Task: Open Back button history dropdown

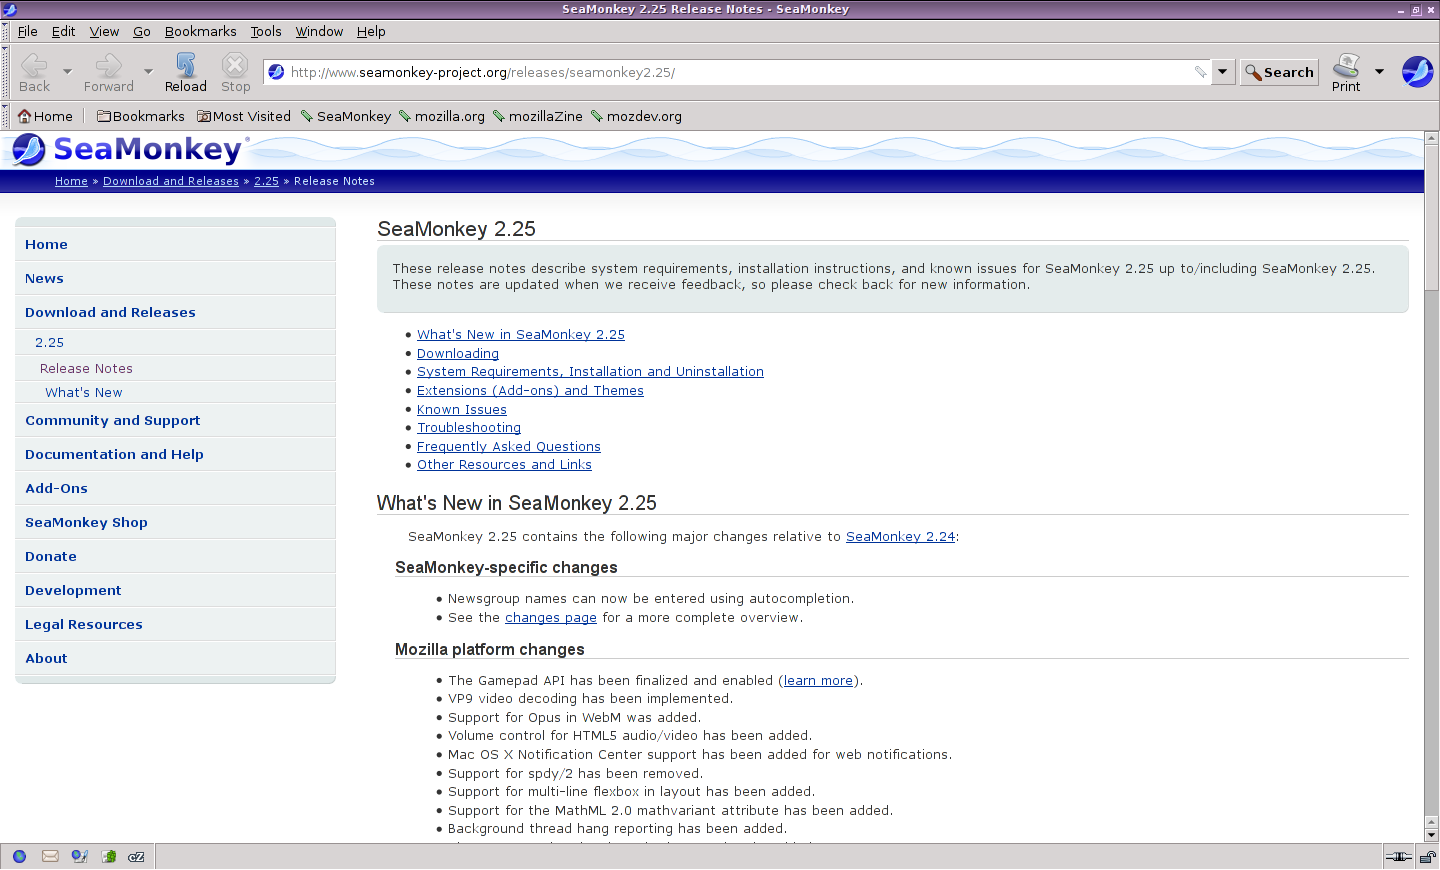Action: click(67, 72)
